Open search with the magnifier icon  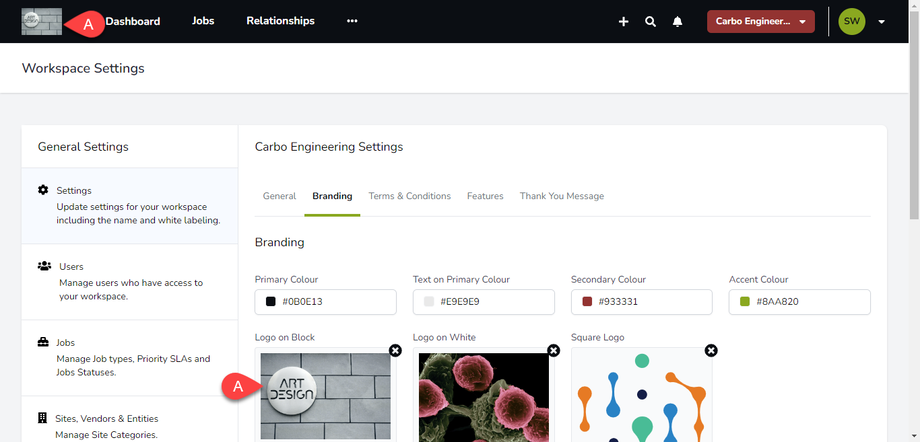(650, 21)
